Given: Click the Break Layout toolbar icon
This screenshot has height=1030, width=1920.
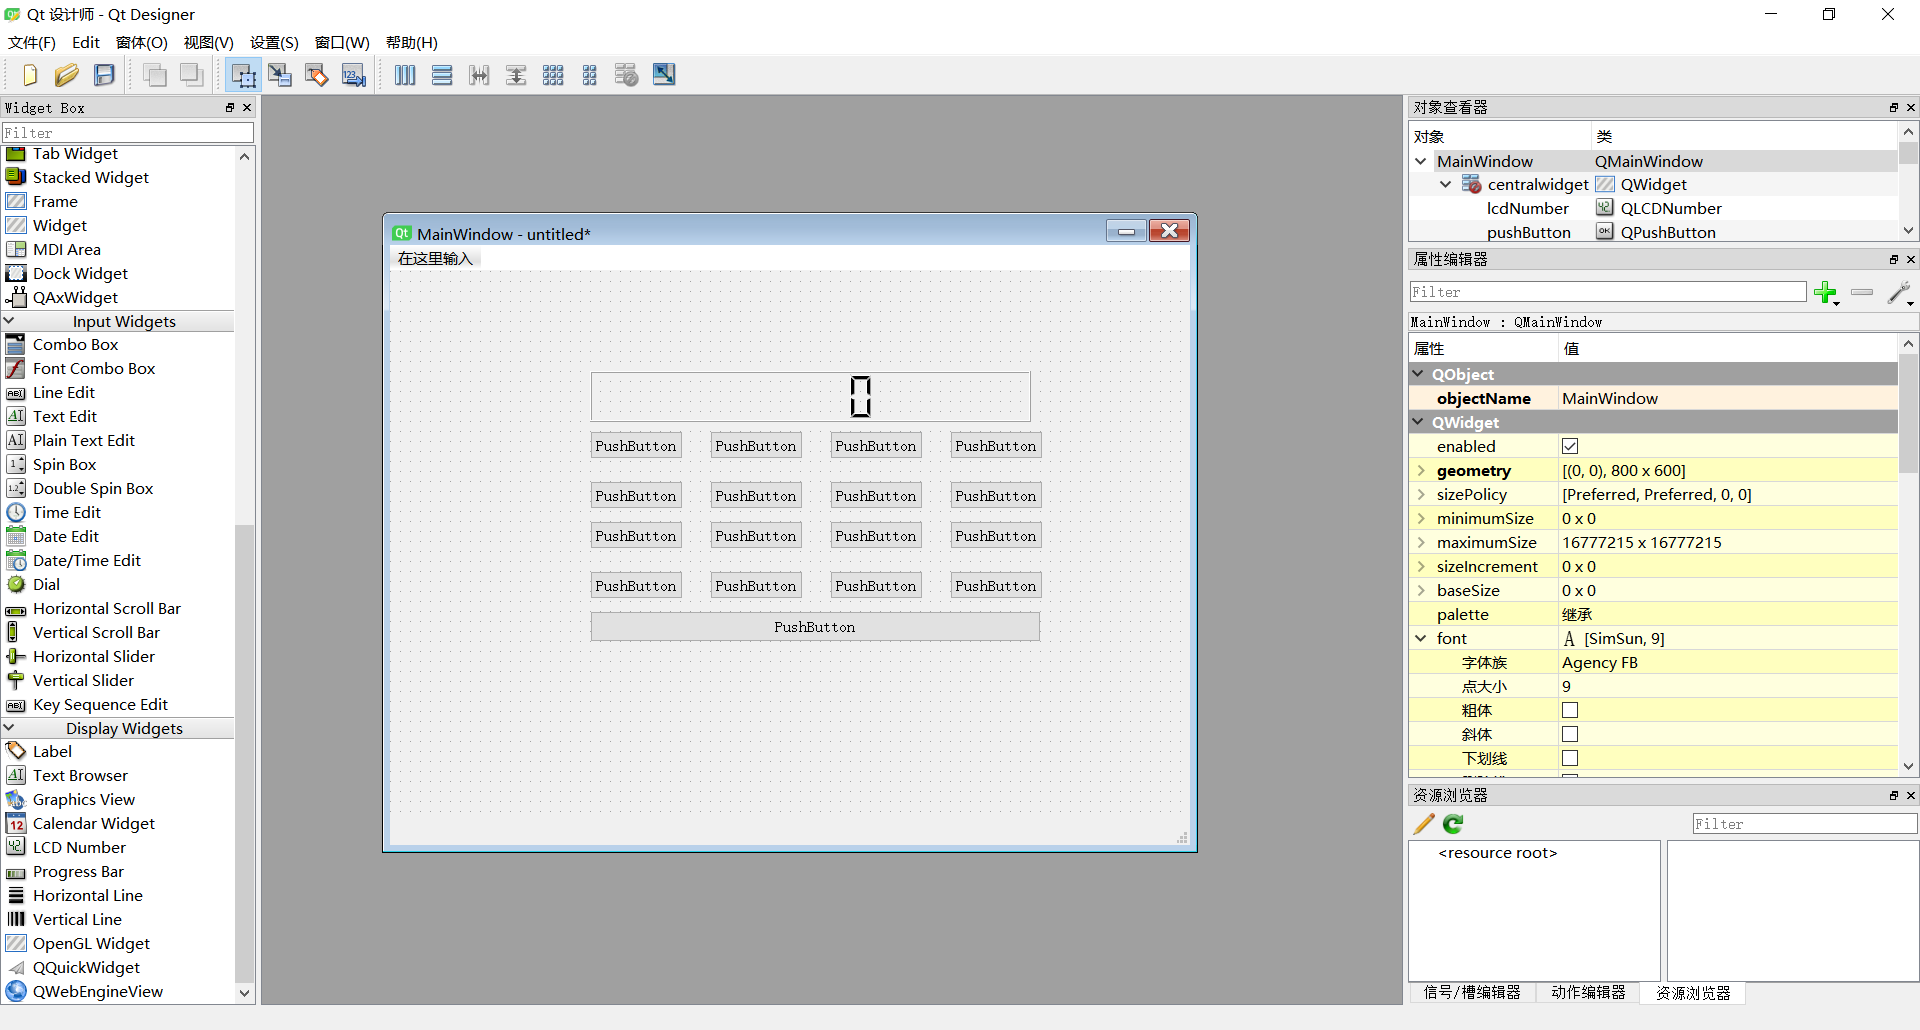Looking at the screenshot, I should click(x=626, y=74).
